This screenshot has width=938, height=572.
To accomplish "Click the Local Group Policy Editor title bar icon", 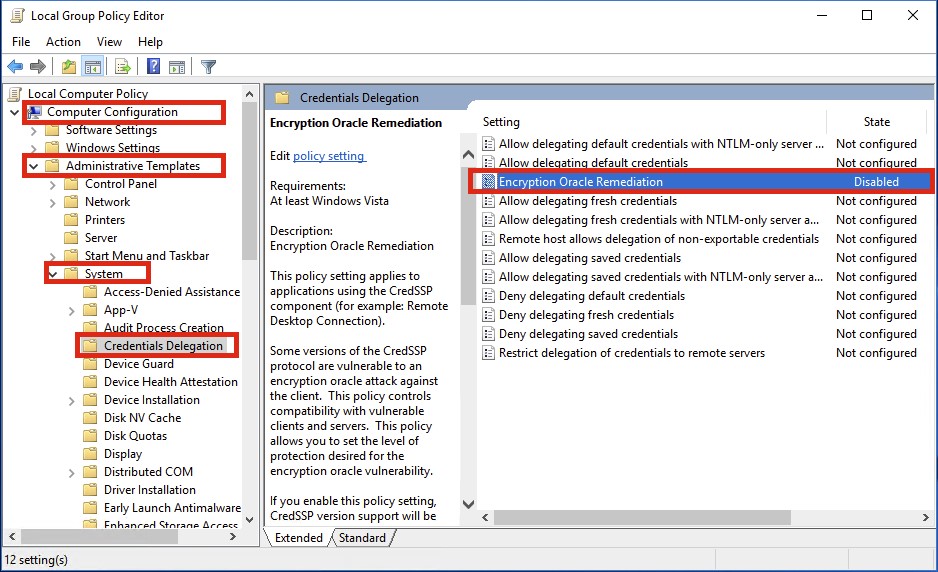I will [x=18, y=16].
